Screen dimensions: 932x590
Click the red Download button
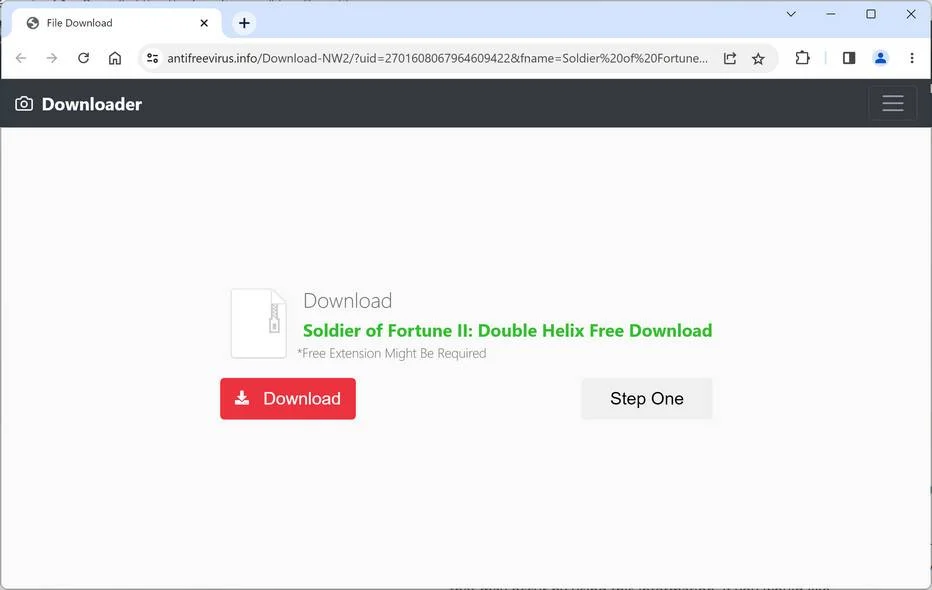pos(288,399)
